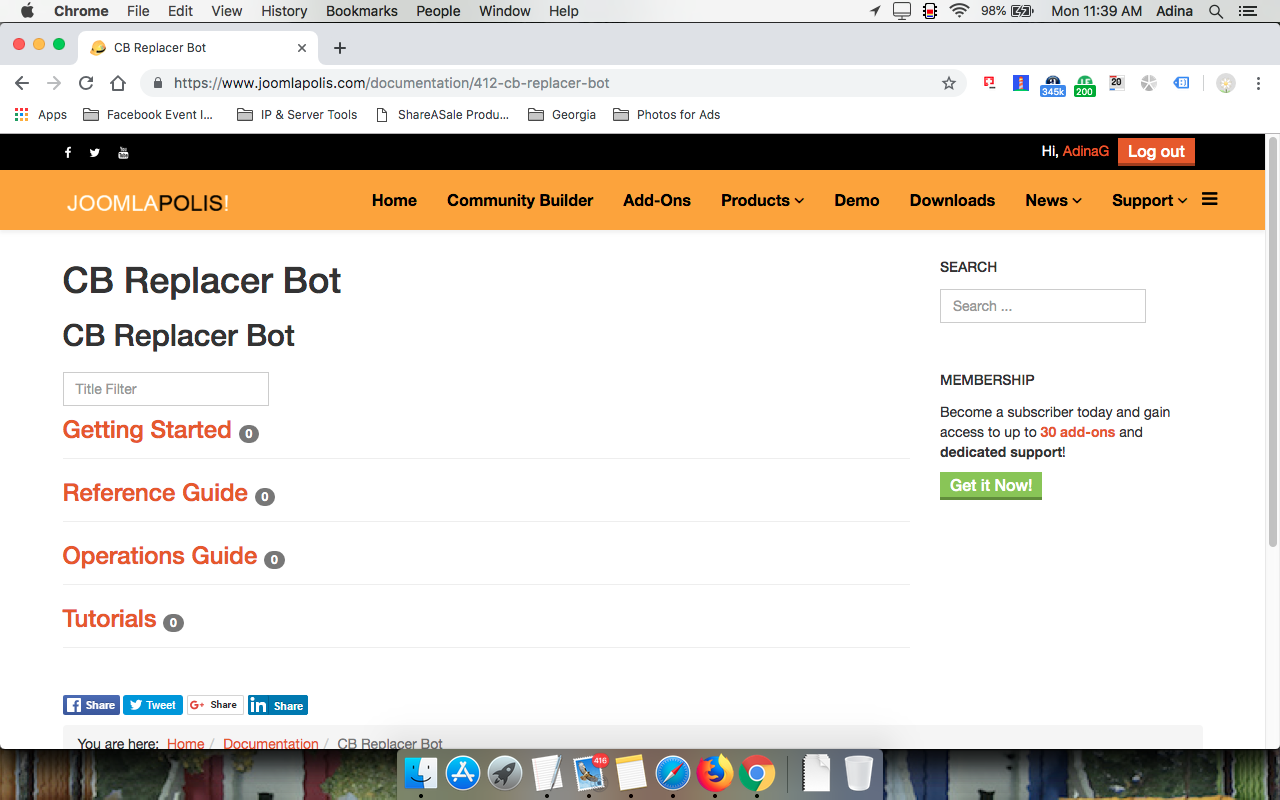Expand the Getting Started section
The height and width of the screenshot is (800, 1280).
click(147, 430)
